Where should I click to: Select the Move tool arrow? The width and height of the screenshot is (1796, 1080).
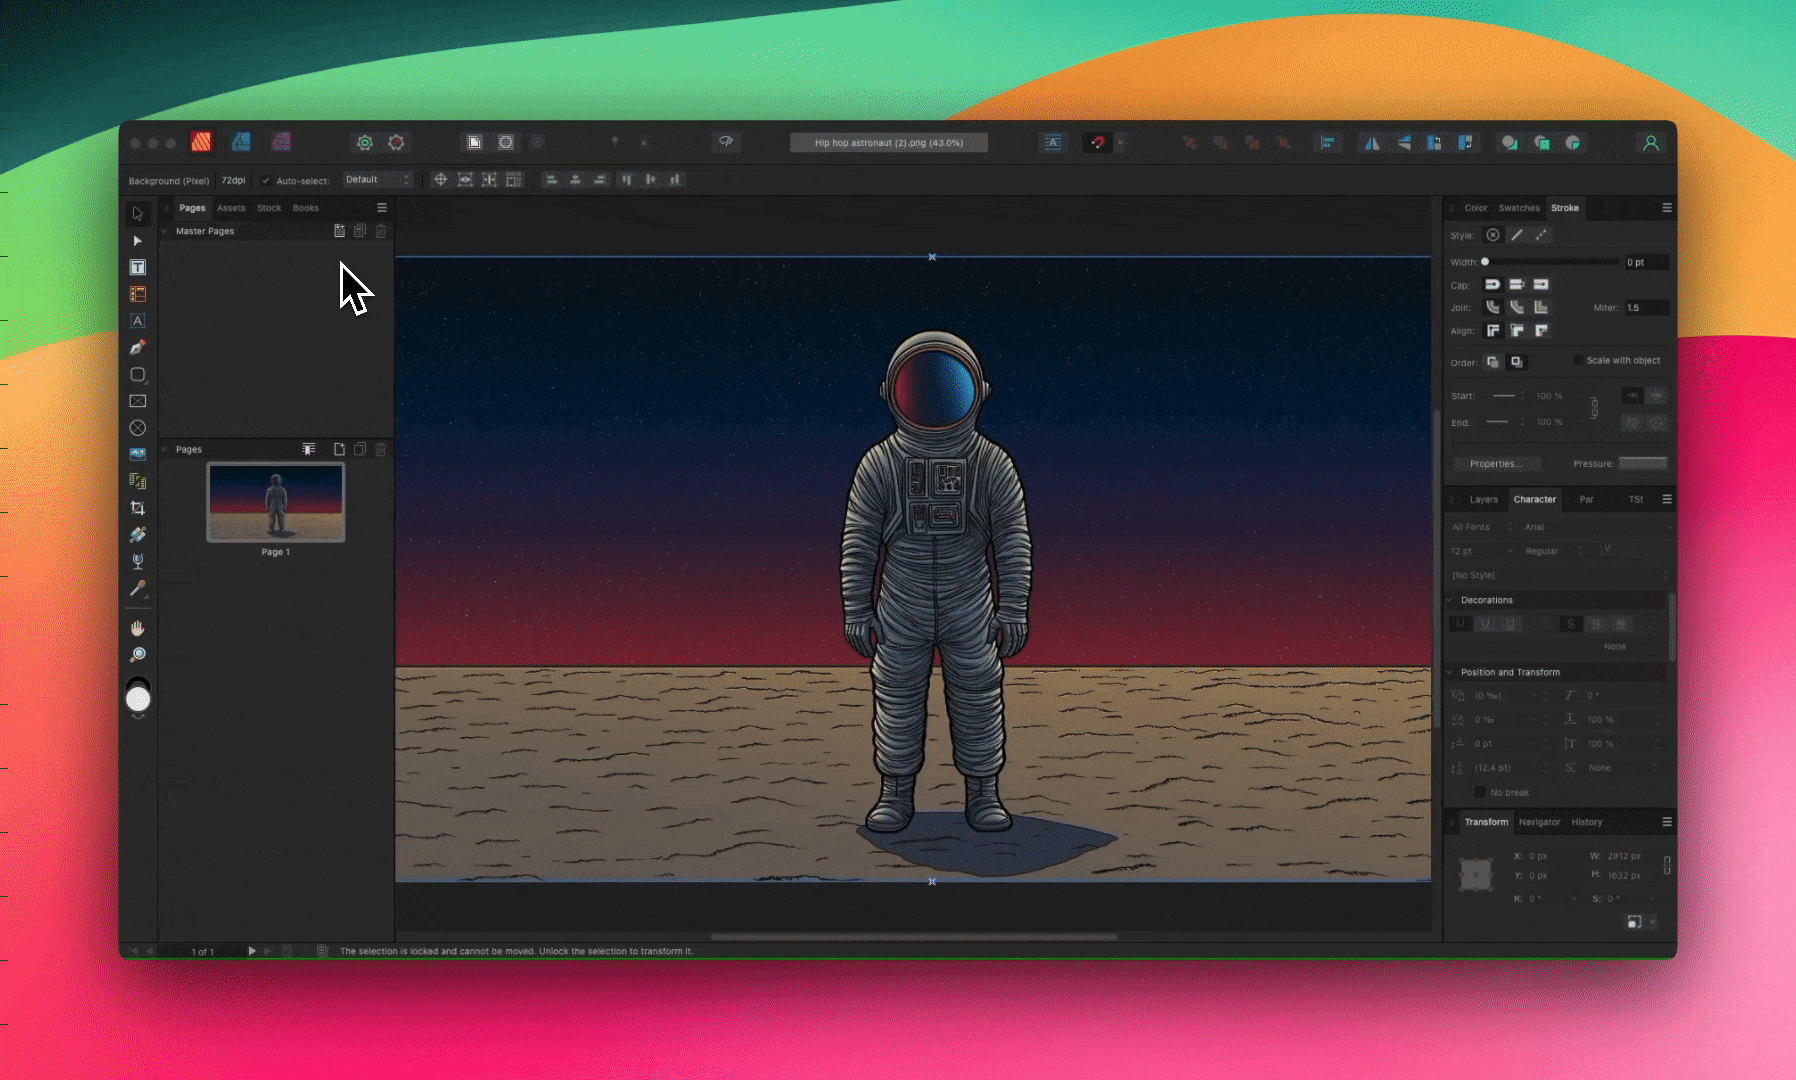[138, 214]
